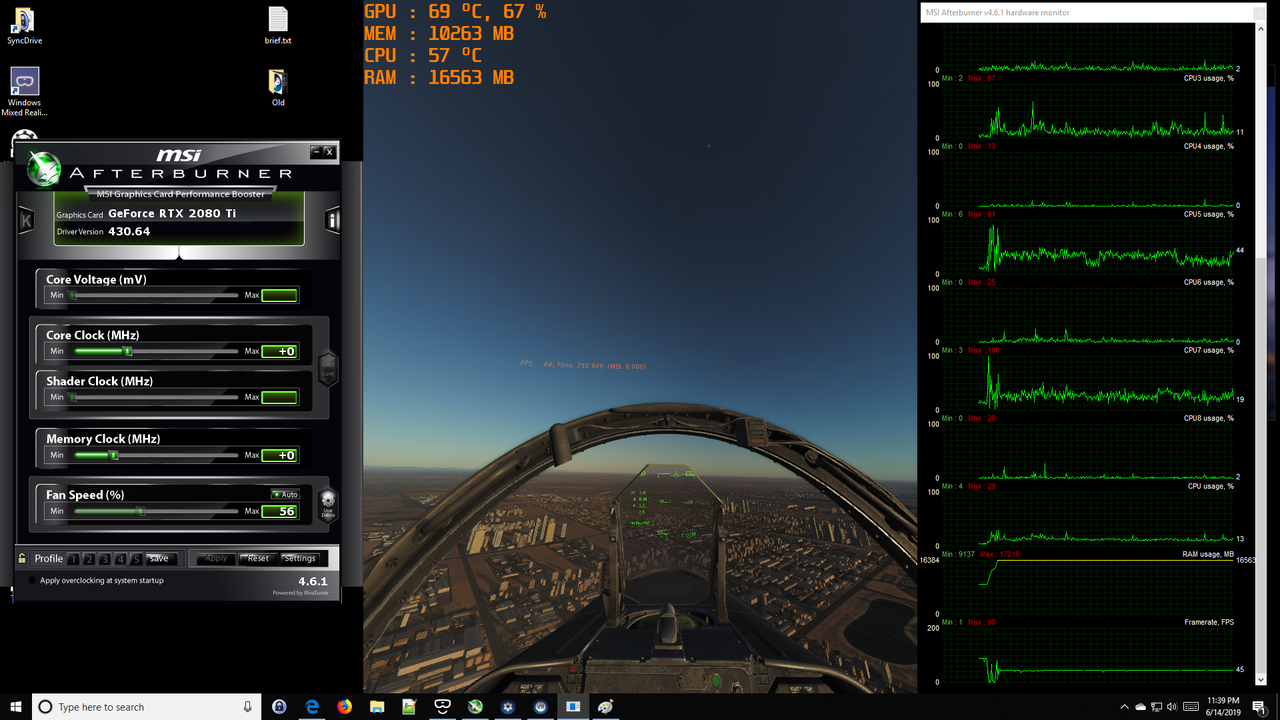Select profile slot 4
1280x720 pixels.
[x=120, y=559]
